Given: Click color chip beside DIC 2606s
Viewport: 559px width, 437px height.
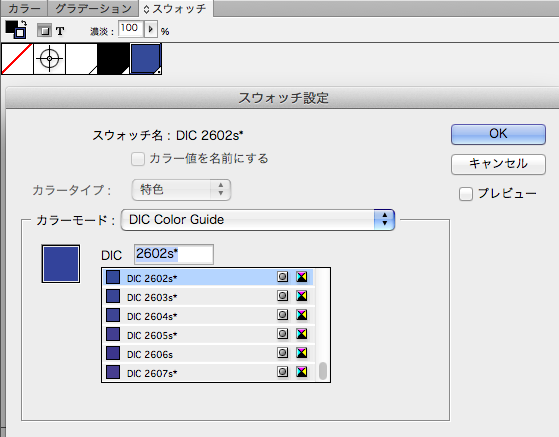Looking at the screenshot, I should 113,353.
